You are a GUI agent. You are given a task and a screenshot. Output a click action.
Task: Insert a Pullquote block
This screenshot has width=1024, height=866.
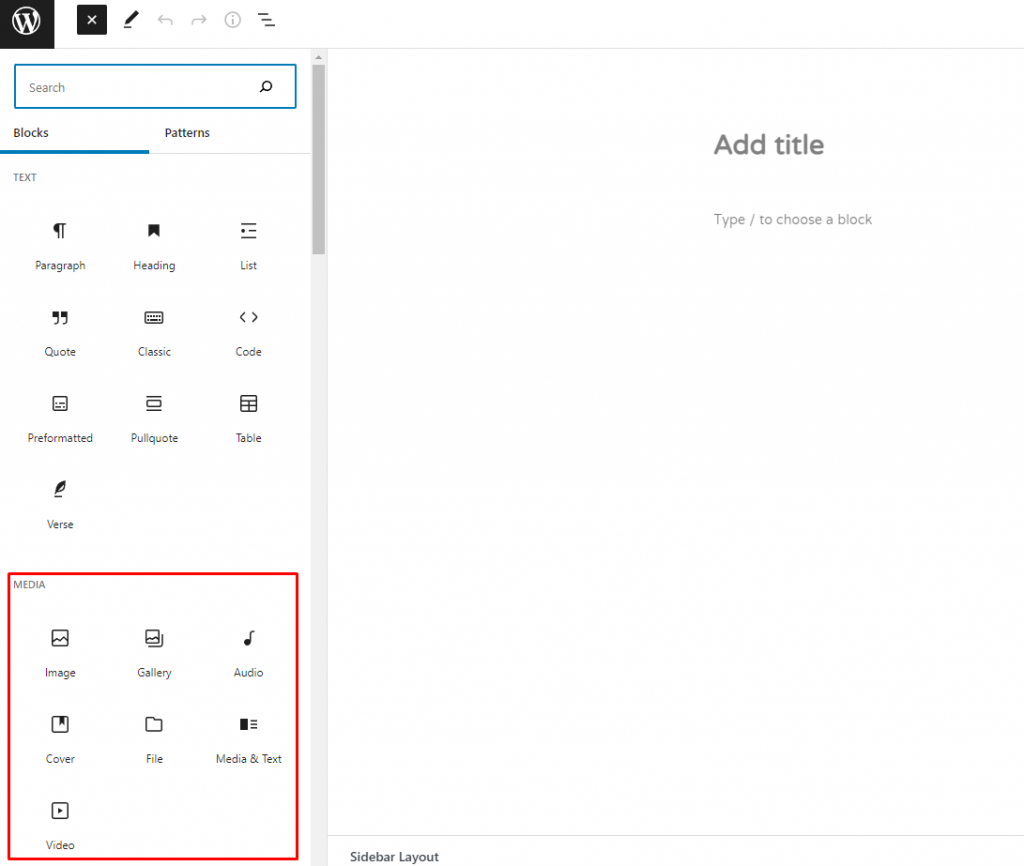click(154, 418)
